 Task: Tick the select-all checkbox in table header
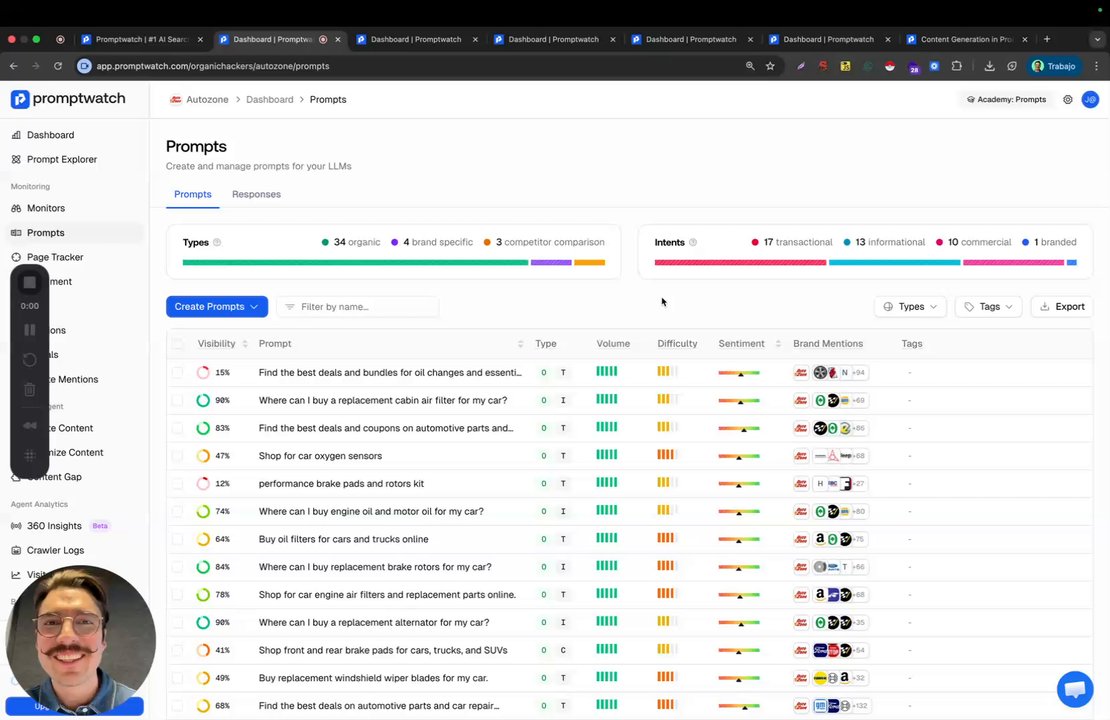pos(177,343)
